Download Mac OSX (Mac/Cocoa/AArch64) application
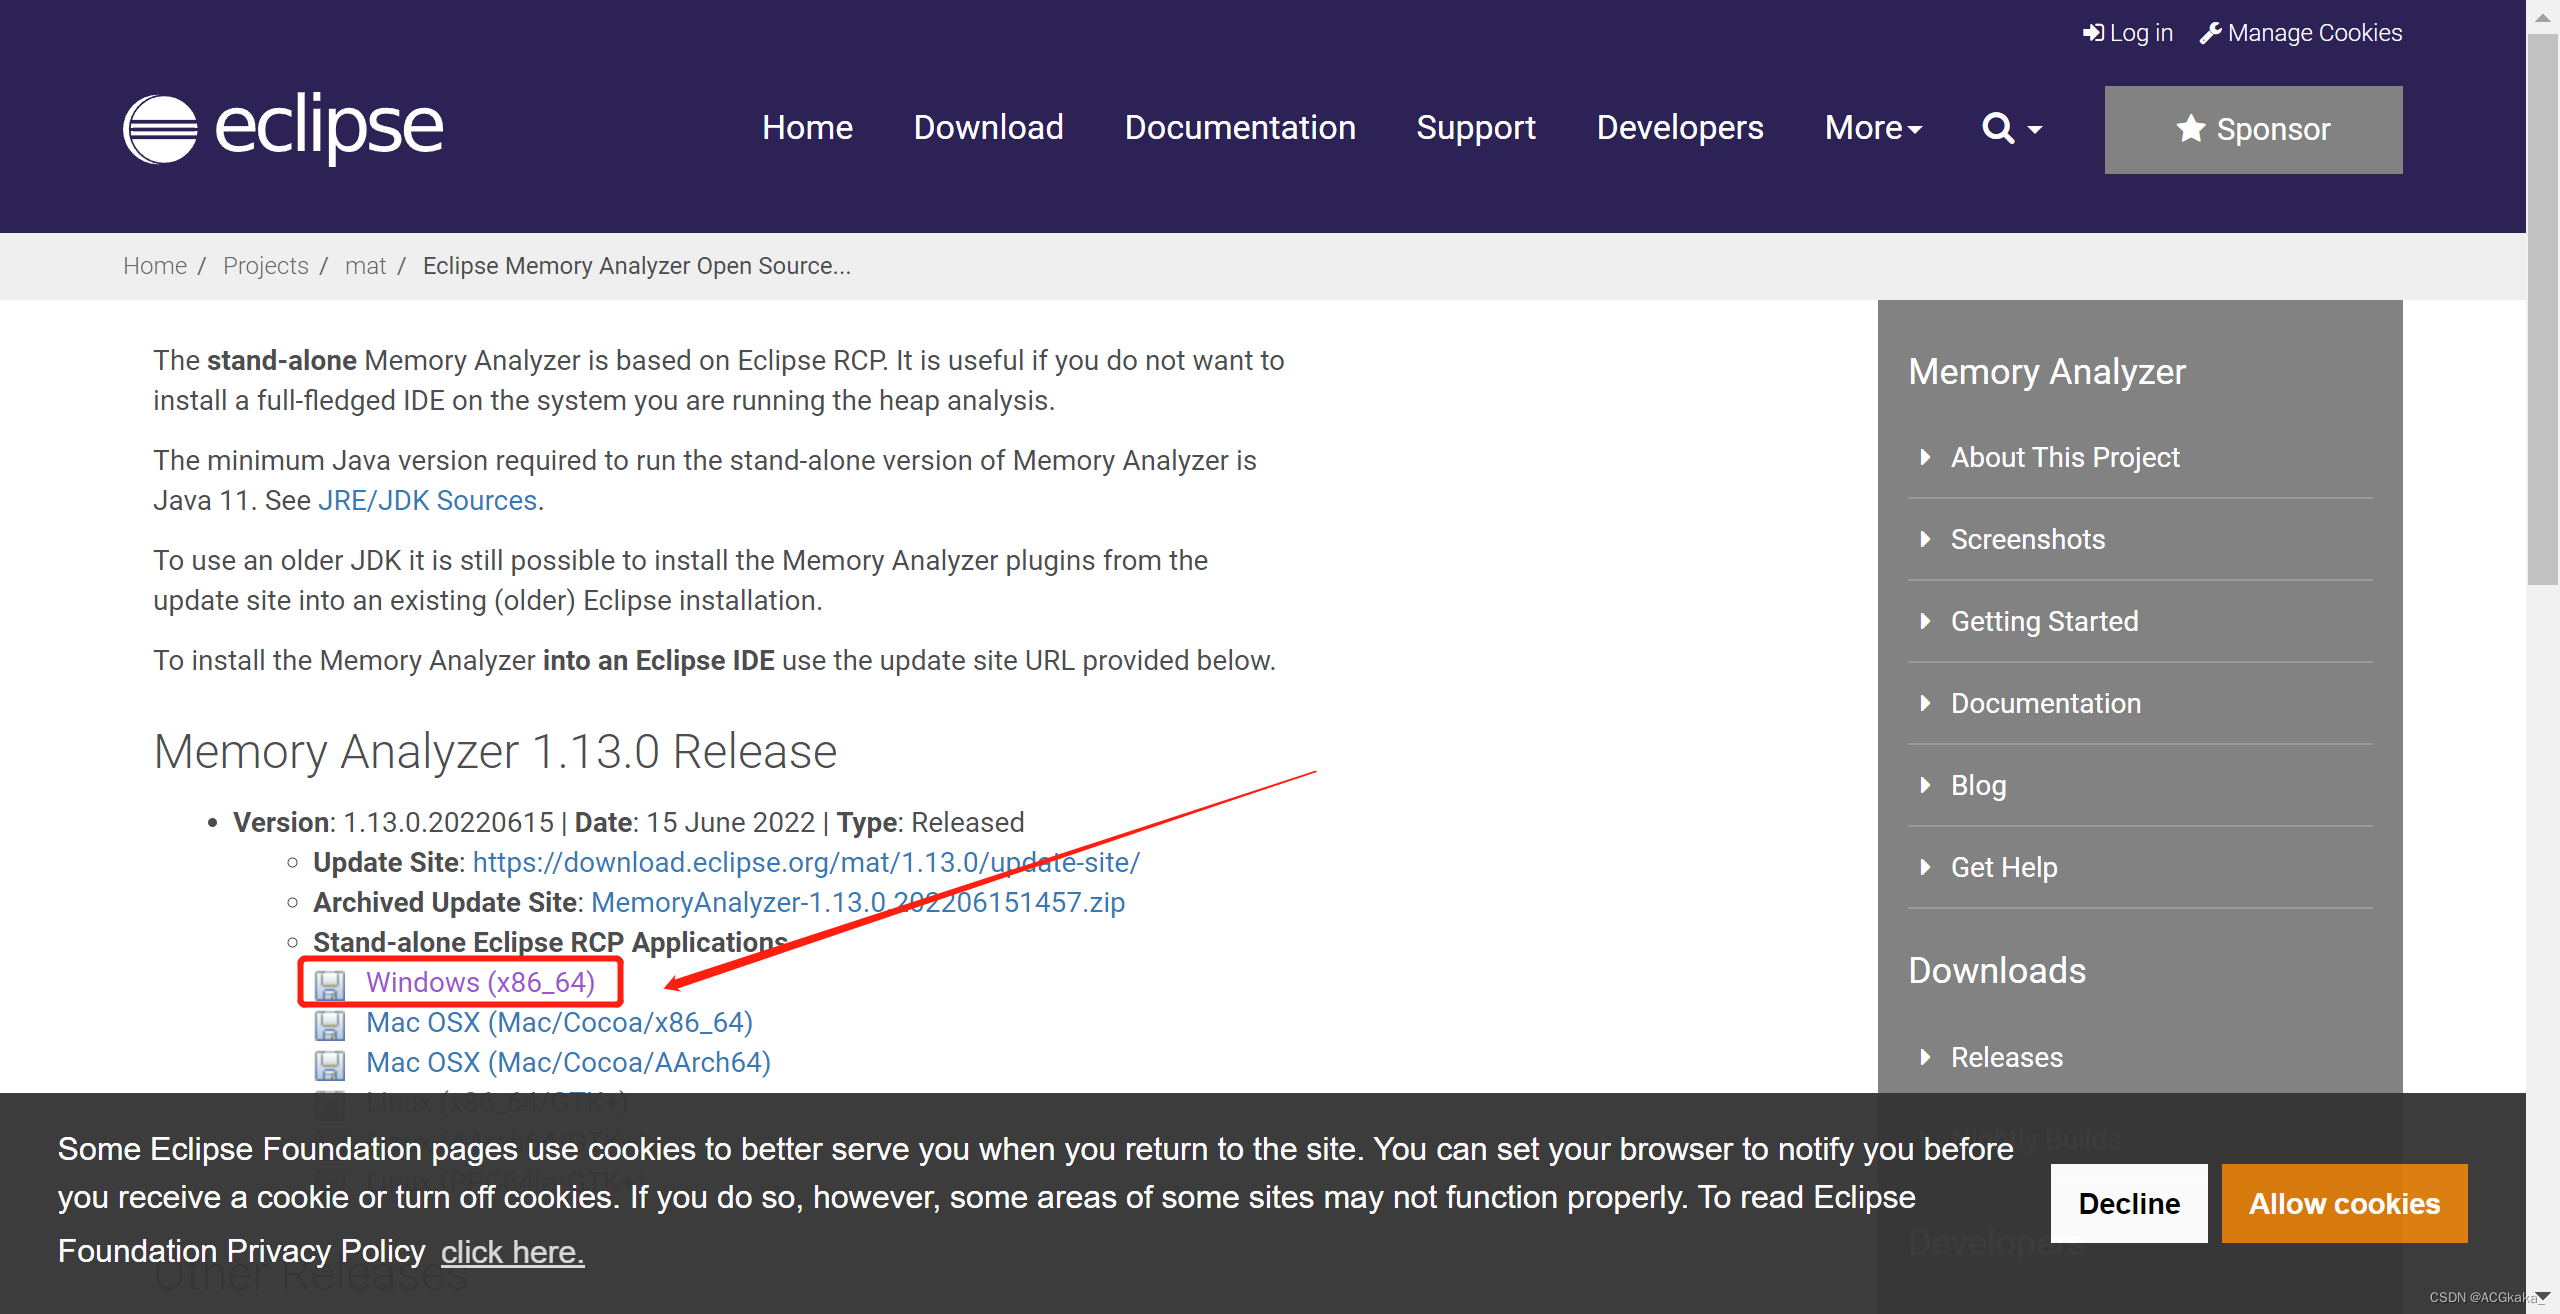Image resolution: width=2560 pixels, height=1314 pixels. (x=568, y=1062)
